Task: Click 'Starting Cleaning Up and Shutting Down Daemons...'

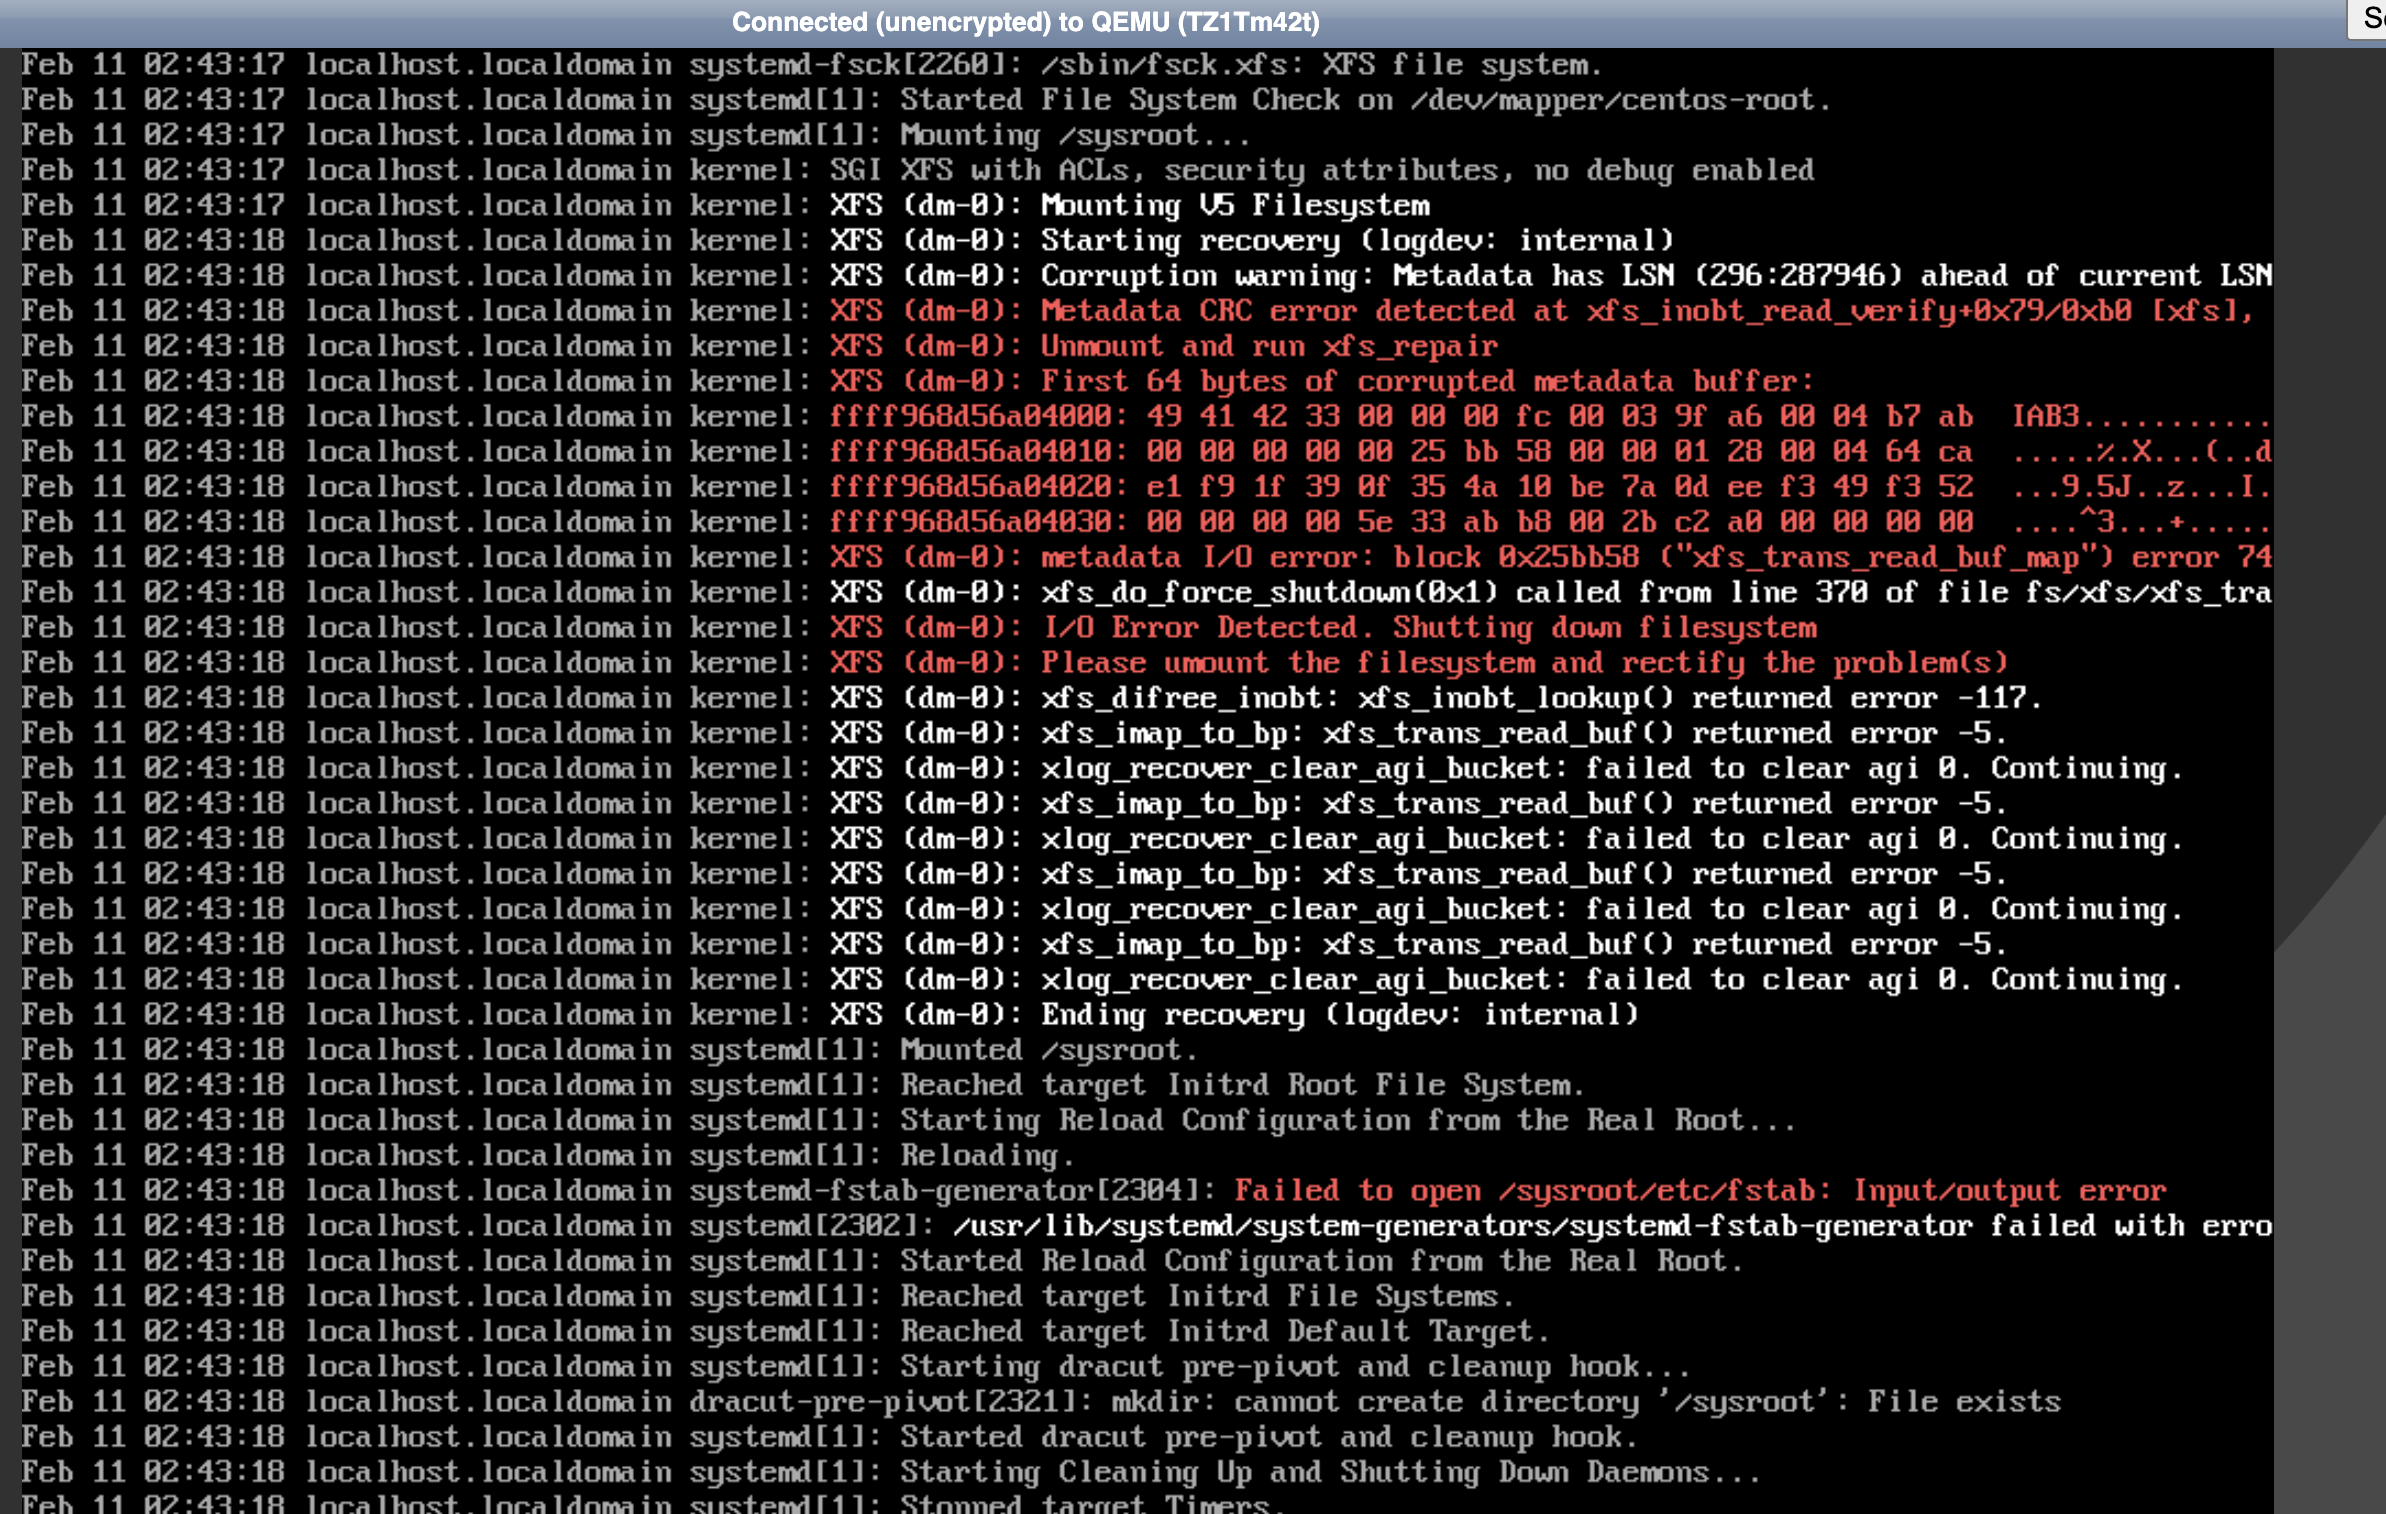Action: click(1330, 1471)
